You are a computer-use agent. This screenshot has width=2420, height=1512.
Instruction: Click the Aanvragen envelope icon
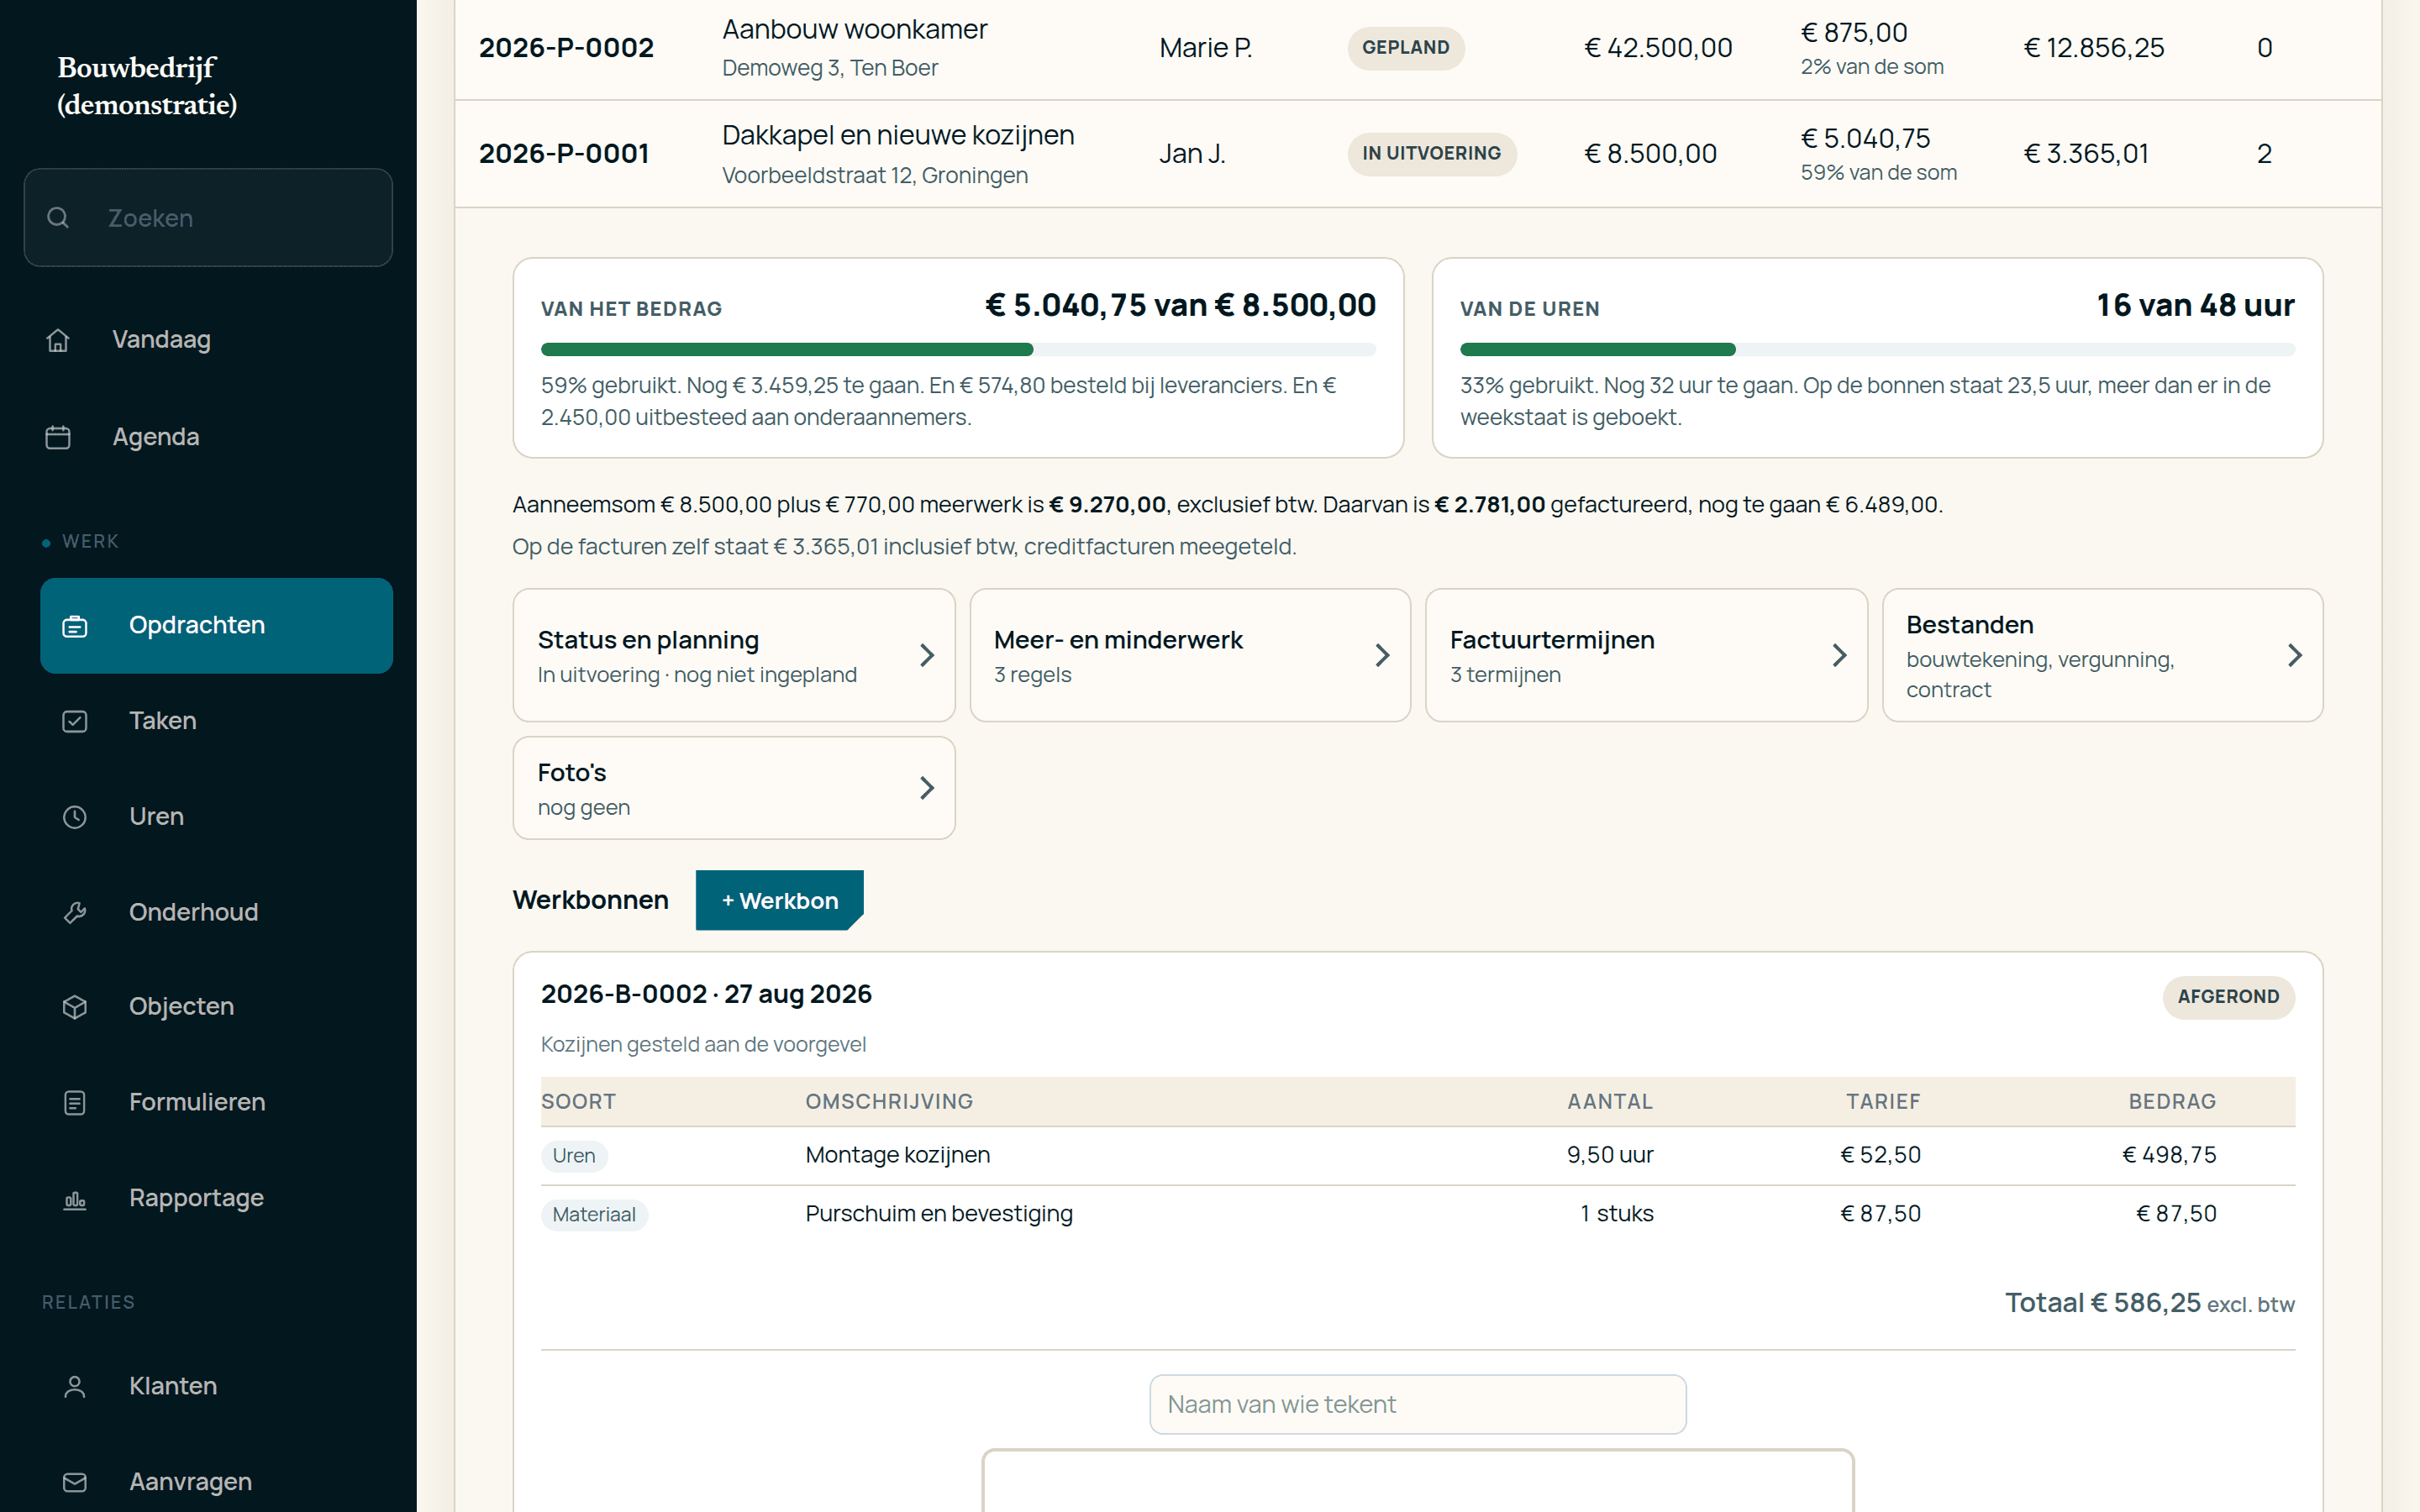pyautogui.click(x=75, y=1482)
